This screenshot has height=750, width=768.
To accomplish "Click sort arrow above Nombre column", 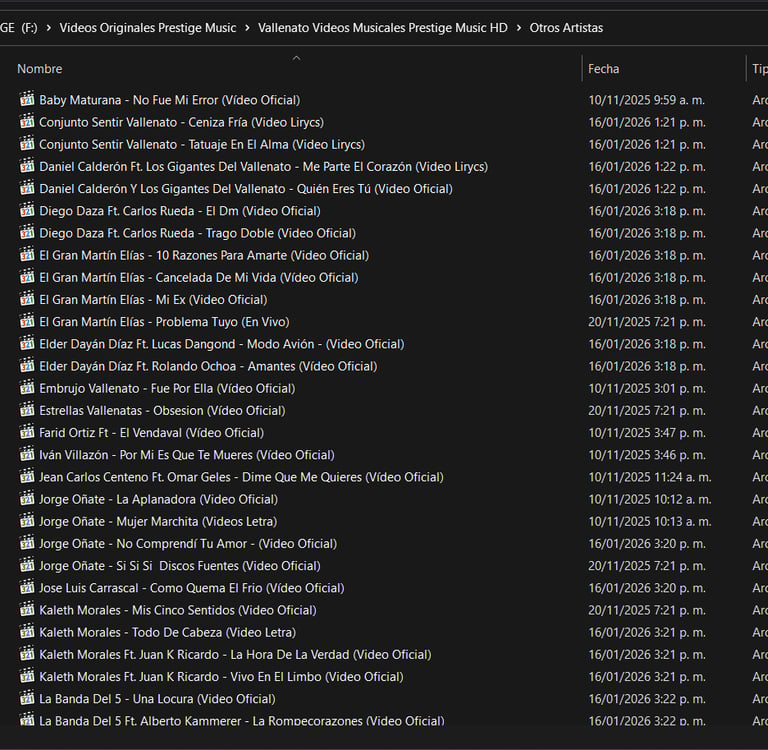I will (x=296, y=58).
